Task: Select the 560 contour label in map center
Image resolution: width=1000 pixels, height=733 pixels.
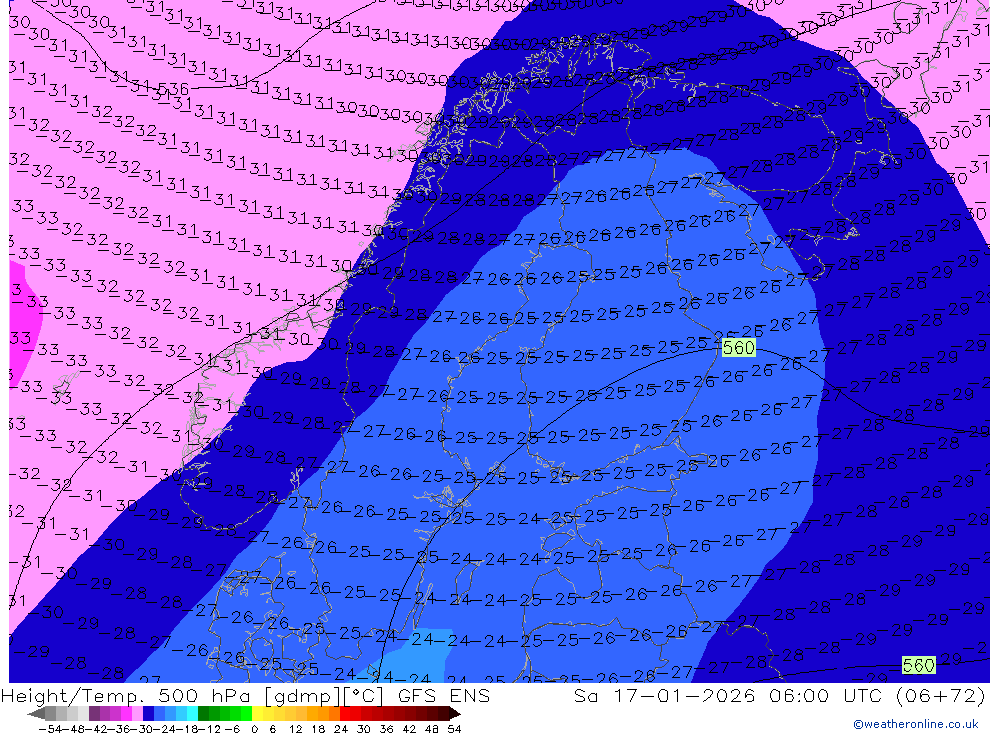Action: coord(739,348)
